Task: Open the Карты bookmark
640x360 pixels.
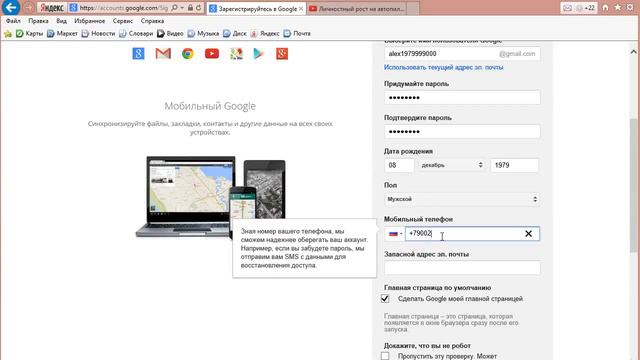Action: pos(29,33)
